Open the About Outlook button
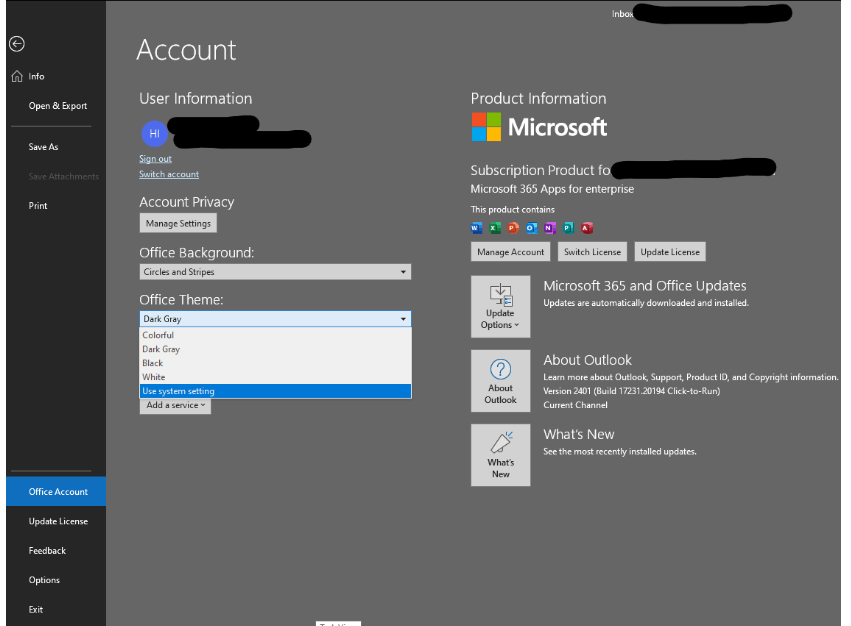 [x=500, y=381]
